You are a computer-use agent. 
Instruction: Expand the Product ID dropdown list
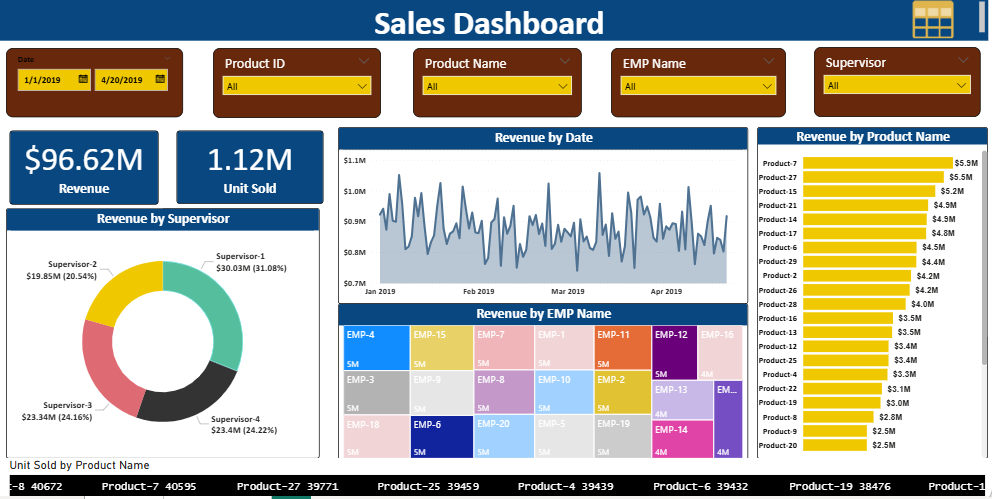tap(362, 87)
